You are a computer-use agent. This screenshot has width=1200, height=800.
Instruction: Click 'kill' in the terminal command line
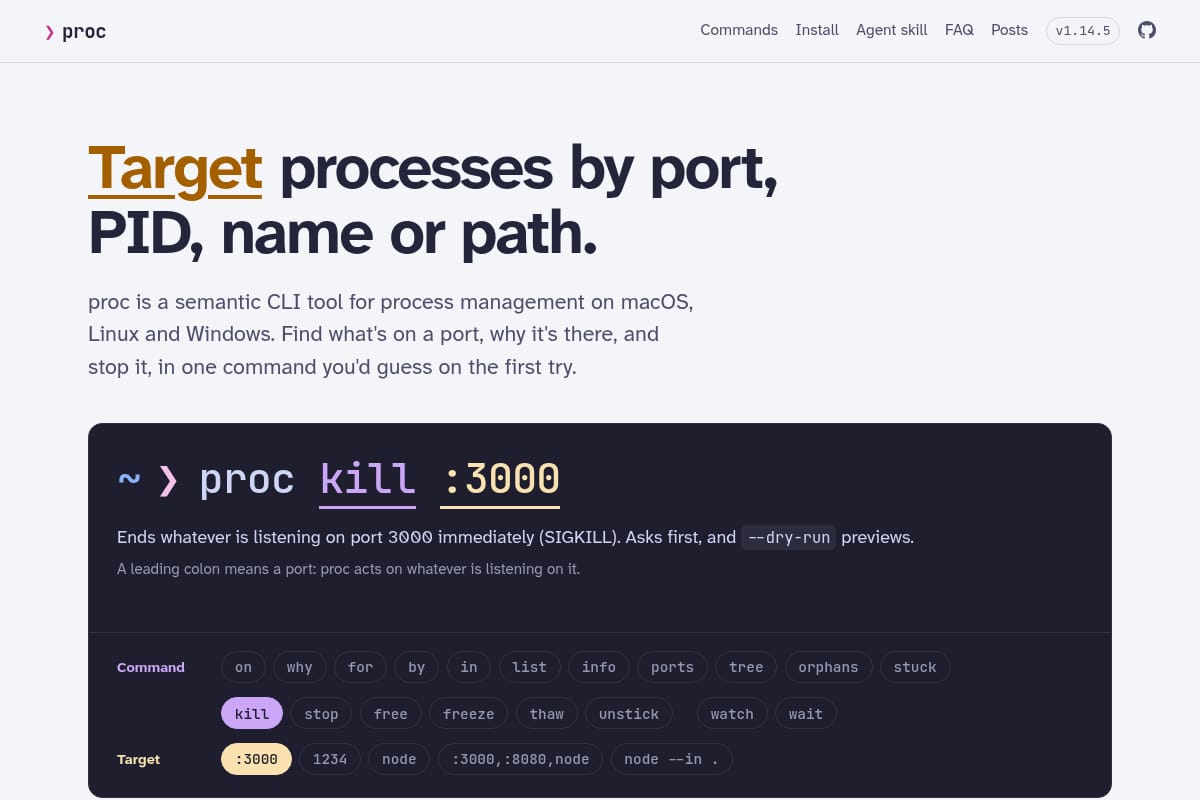(367, 479)
